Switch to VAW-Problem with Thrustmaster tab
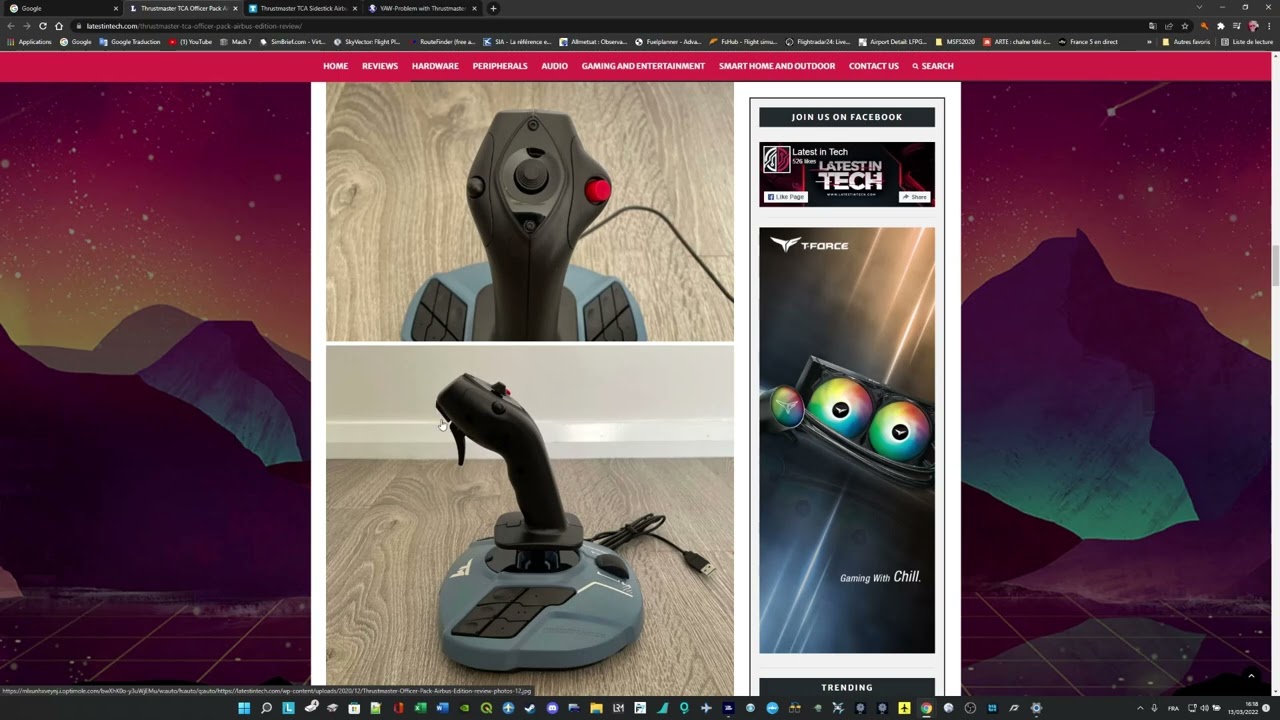This screenshot has width=1280, height=720. (422, 8)
